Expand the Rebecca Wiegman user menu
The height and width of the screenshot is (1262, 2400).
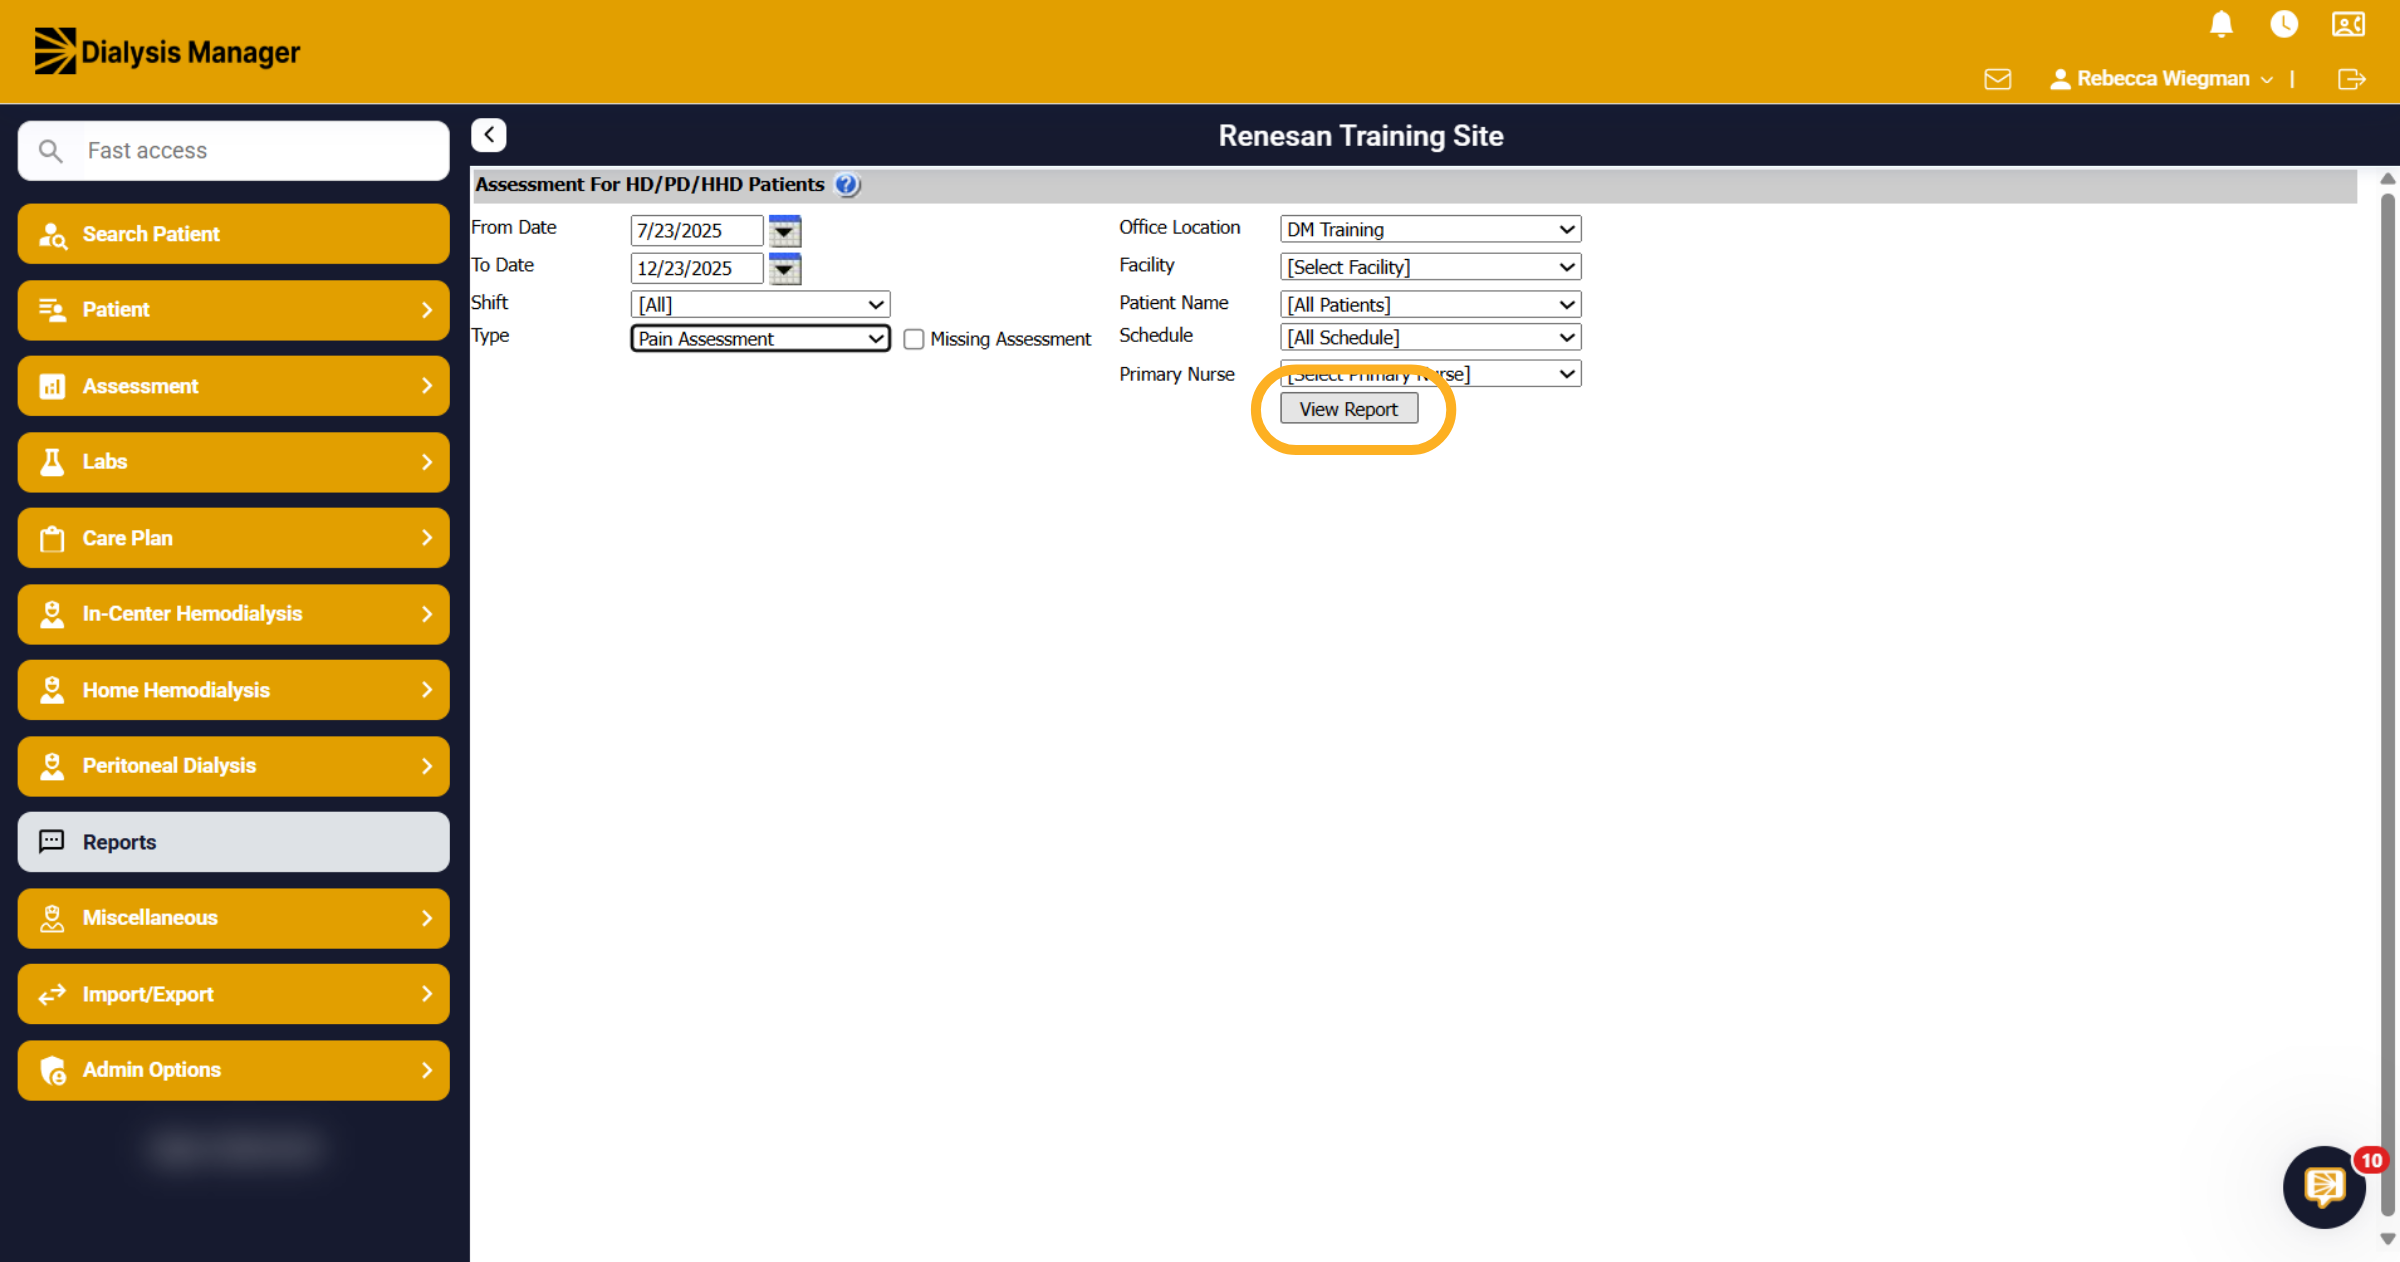pos(2162,79)
